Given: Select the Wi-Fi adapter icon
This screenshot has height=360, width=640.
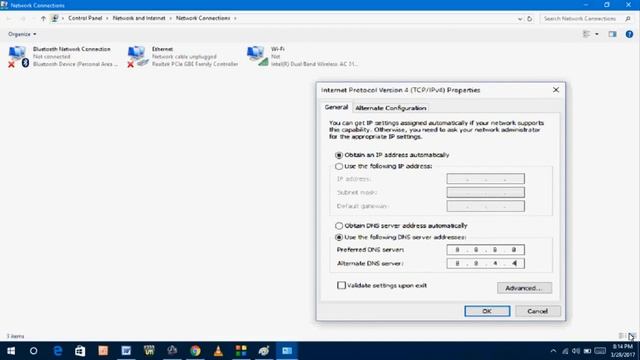Looking at the screenshot, I should (x=257, y=56).
